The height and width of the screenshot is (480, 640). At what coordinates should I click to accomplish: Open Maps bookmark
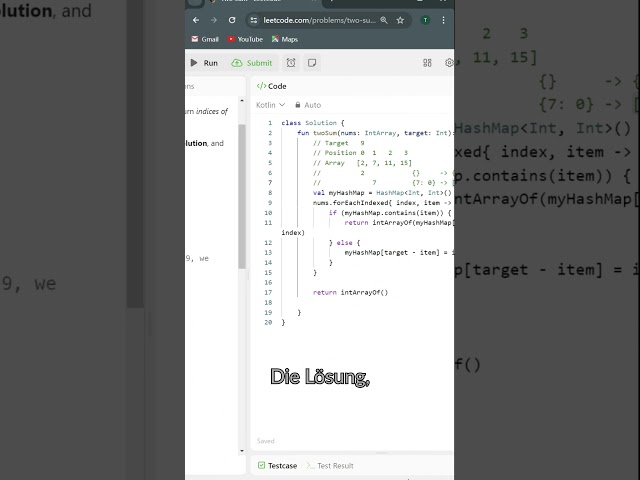coord(284,39)
